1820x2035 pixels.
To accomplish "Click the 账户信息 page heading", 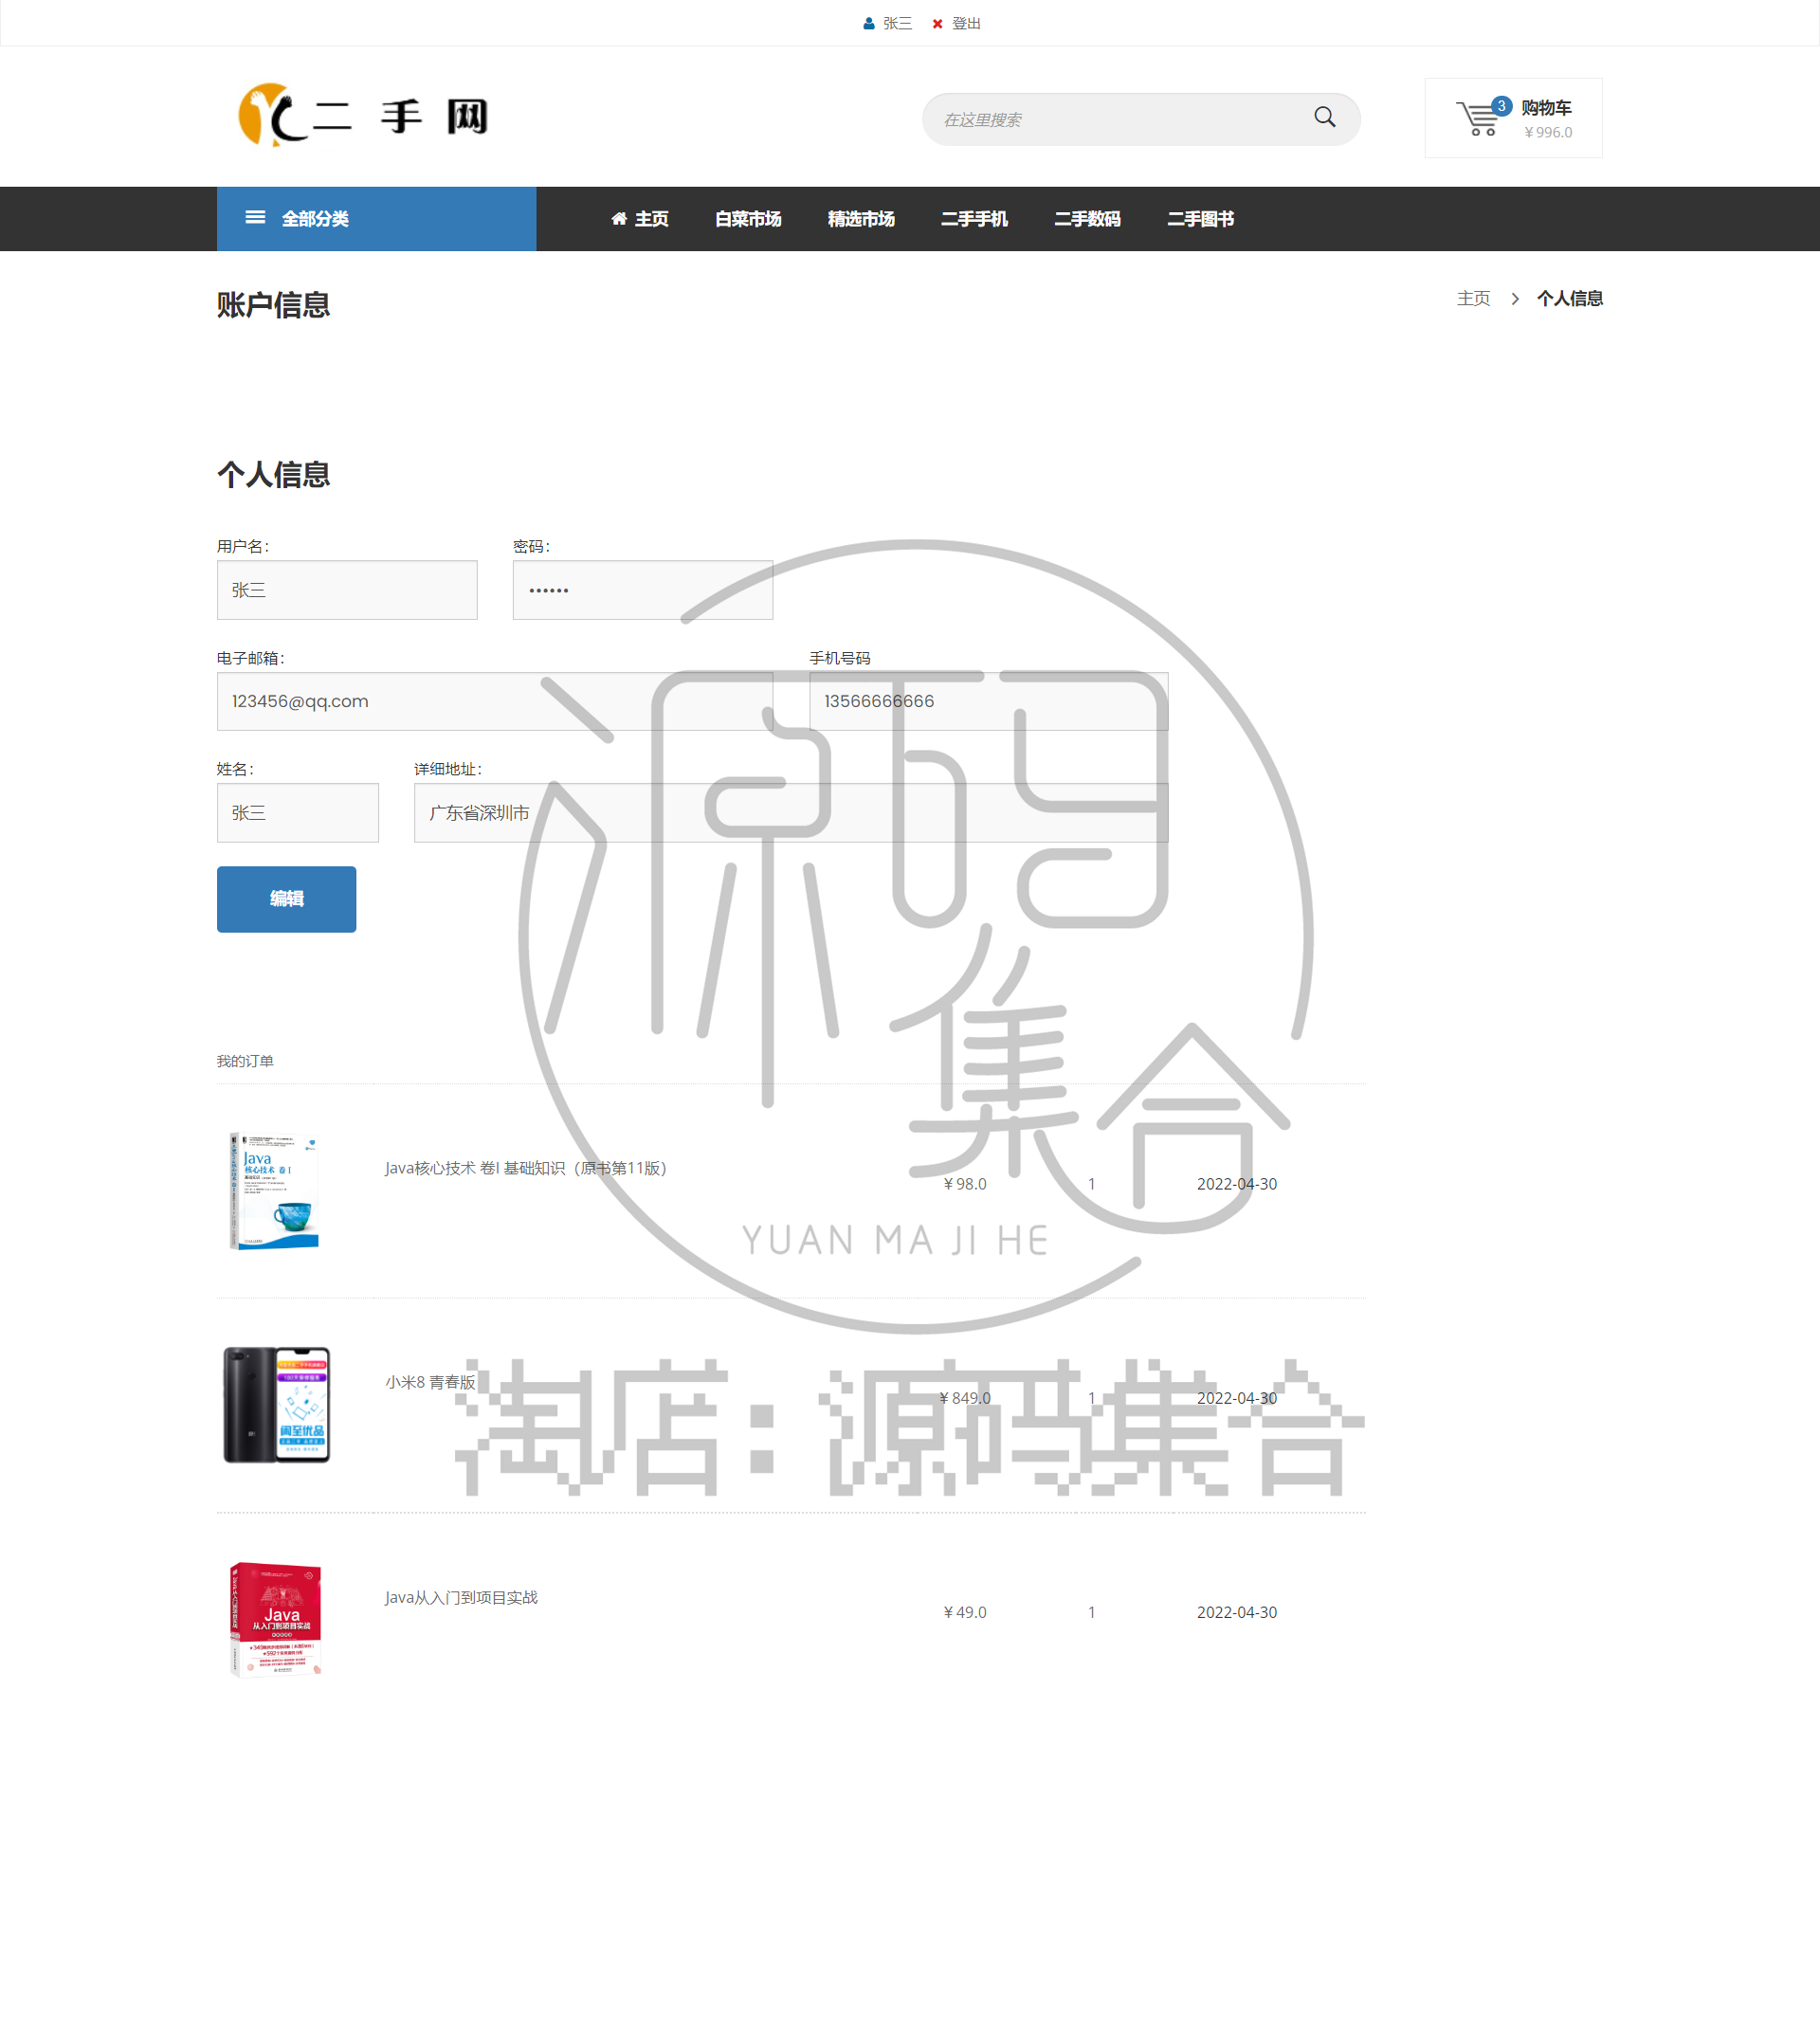I will tap(273, 305).
